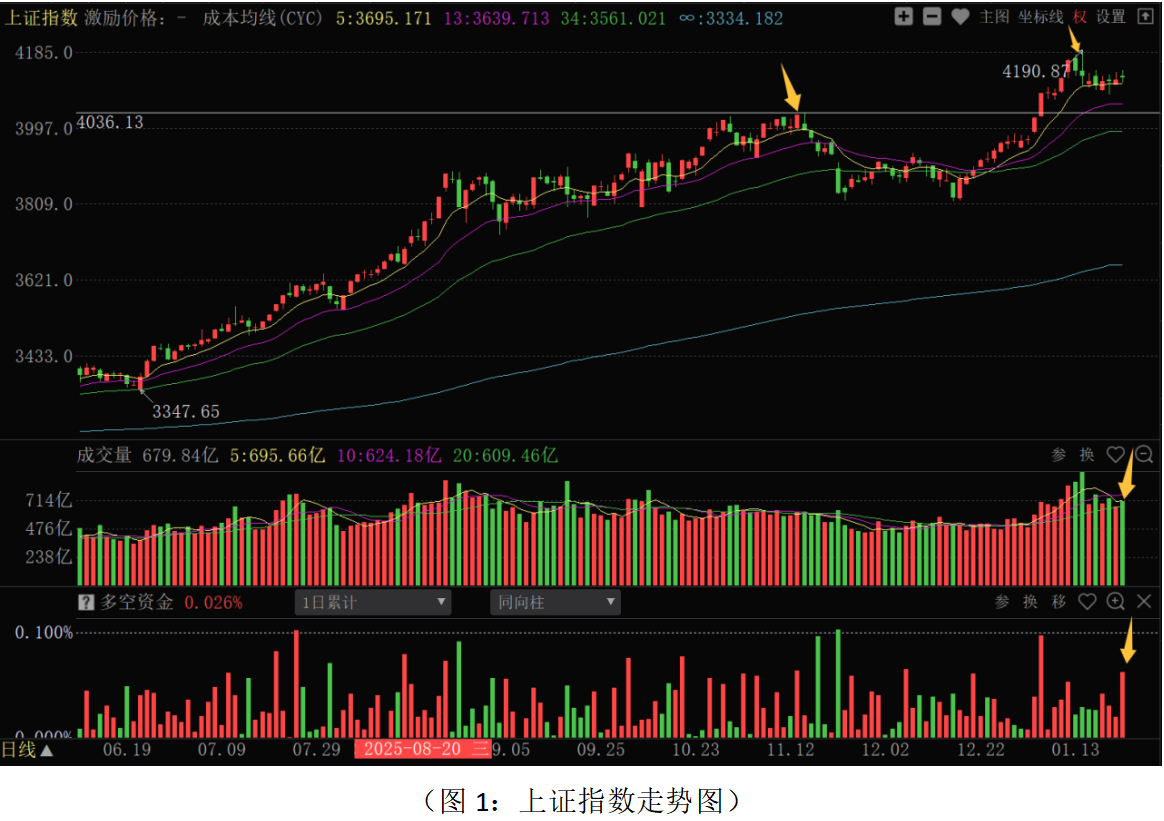The height and width of the screenshot is (821, 1164).
Task: Close the 多空资金 indicator panel
Action: (1144, 601)
